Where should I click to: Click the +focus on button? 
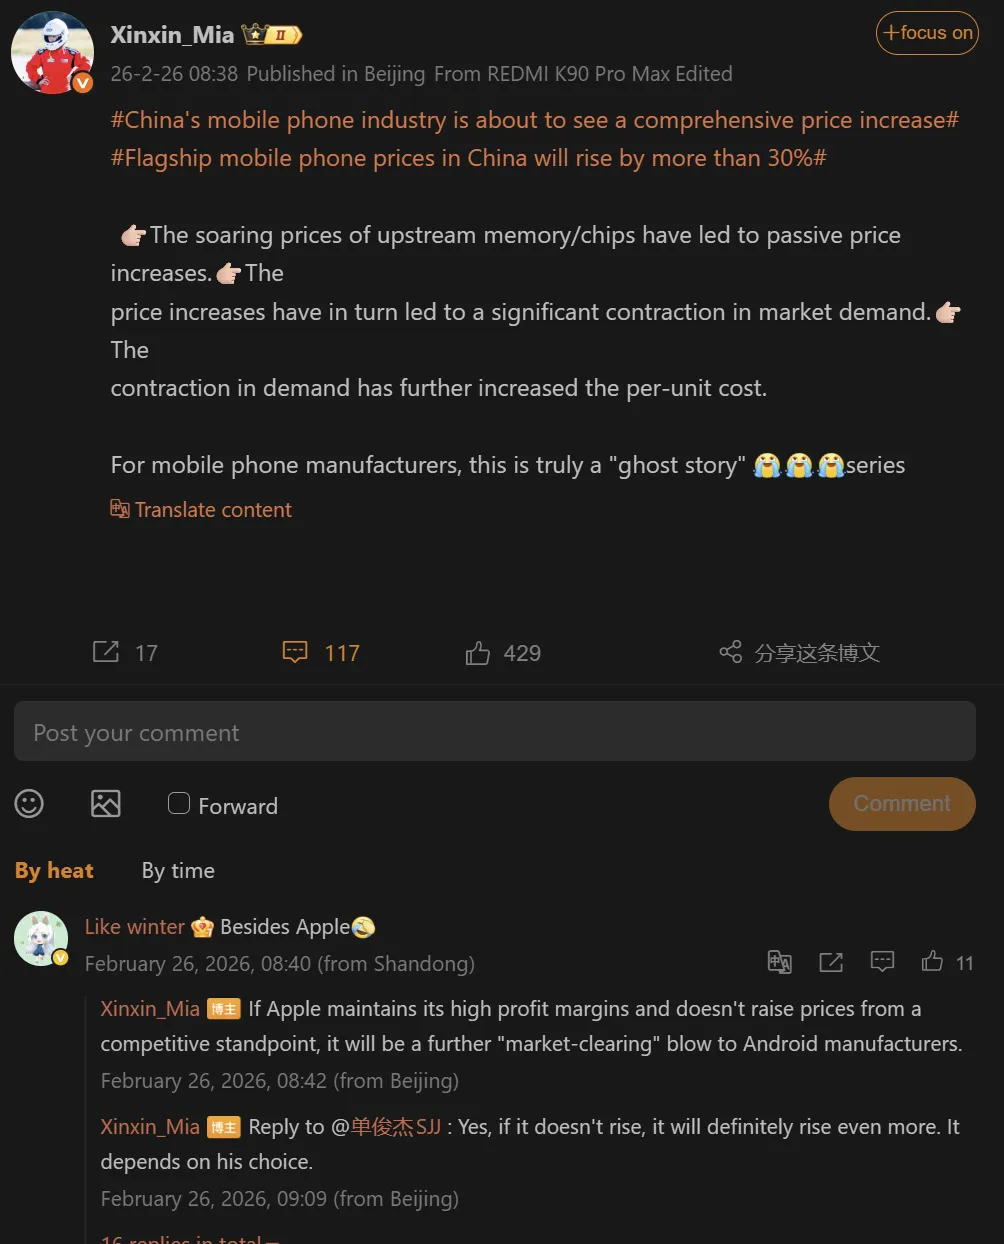[x=927, y=33]
